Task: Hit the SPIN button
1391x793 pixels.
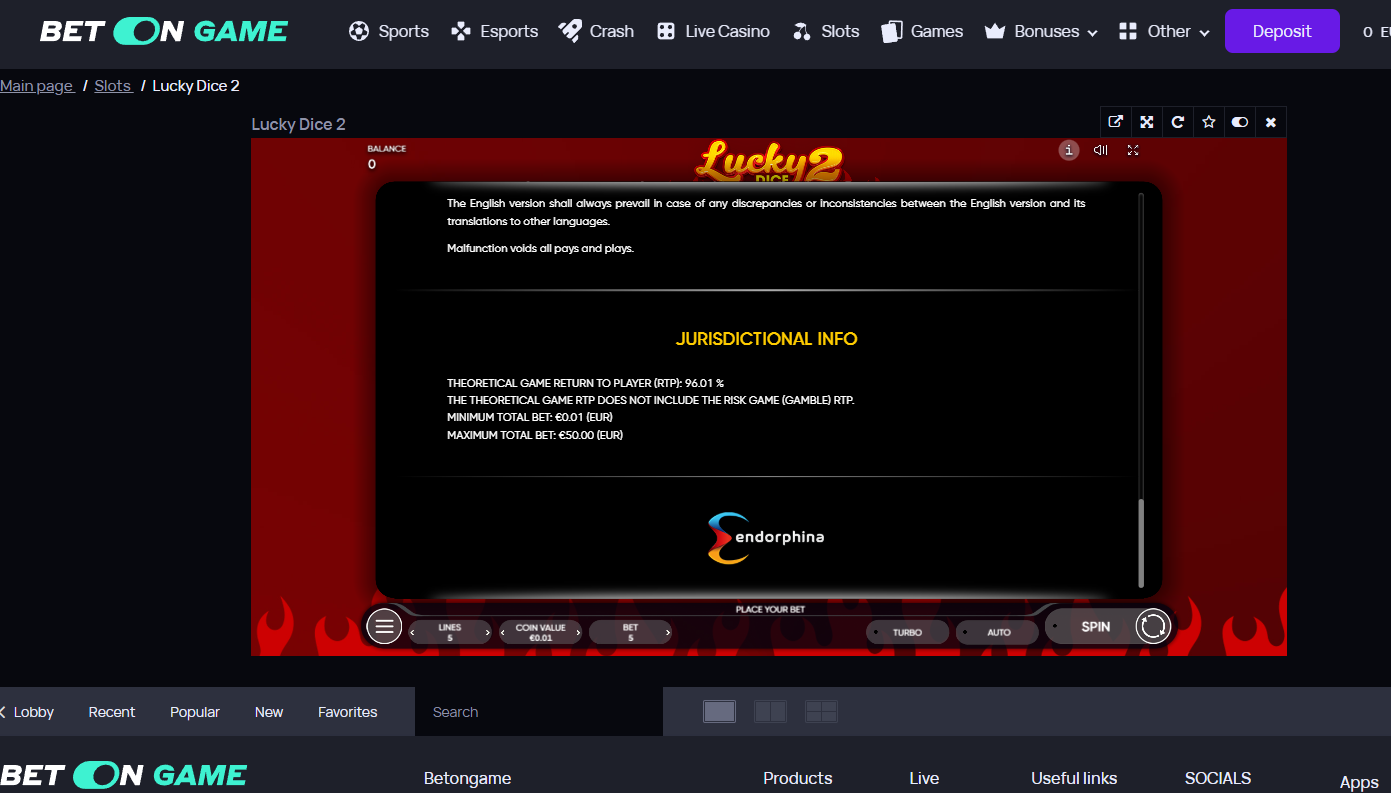Action: tap(1096, 626)
